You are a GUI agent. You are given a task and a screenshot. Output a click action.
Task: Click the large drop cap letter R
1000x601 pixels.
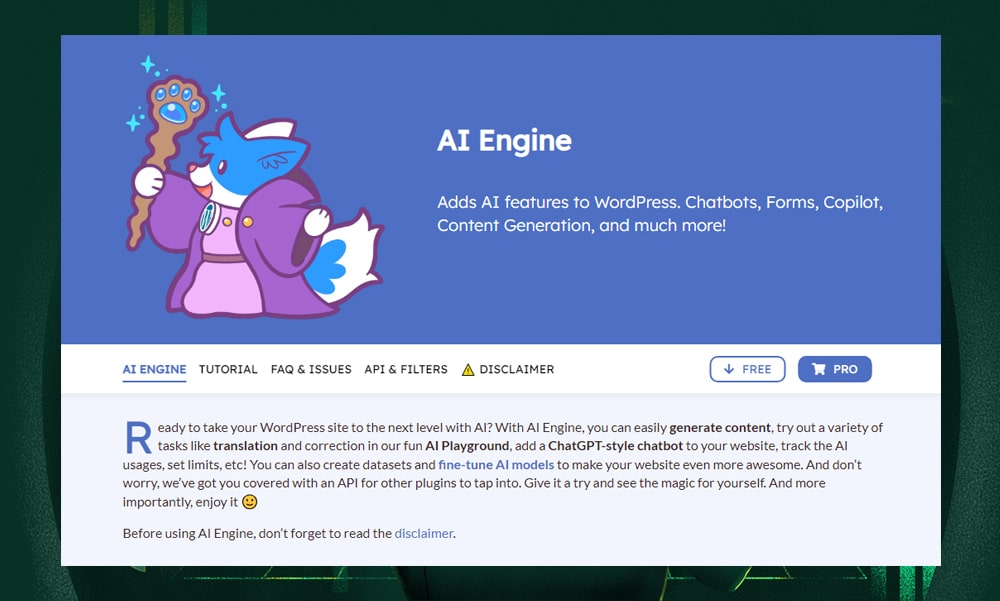pos(137,437)
